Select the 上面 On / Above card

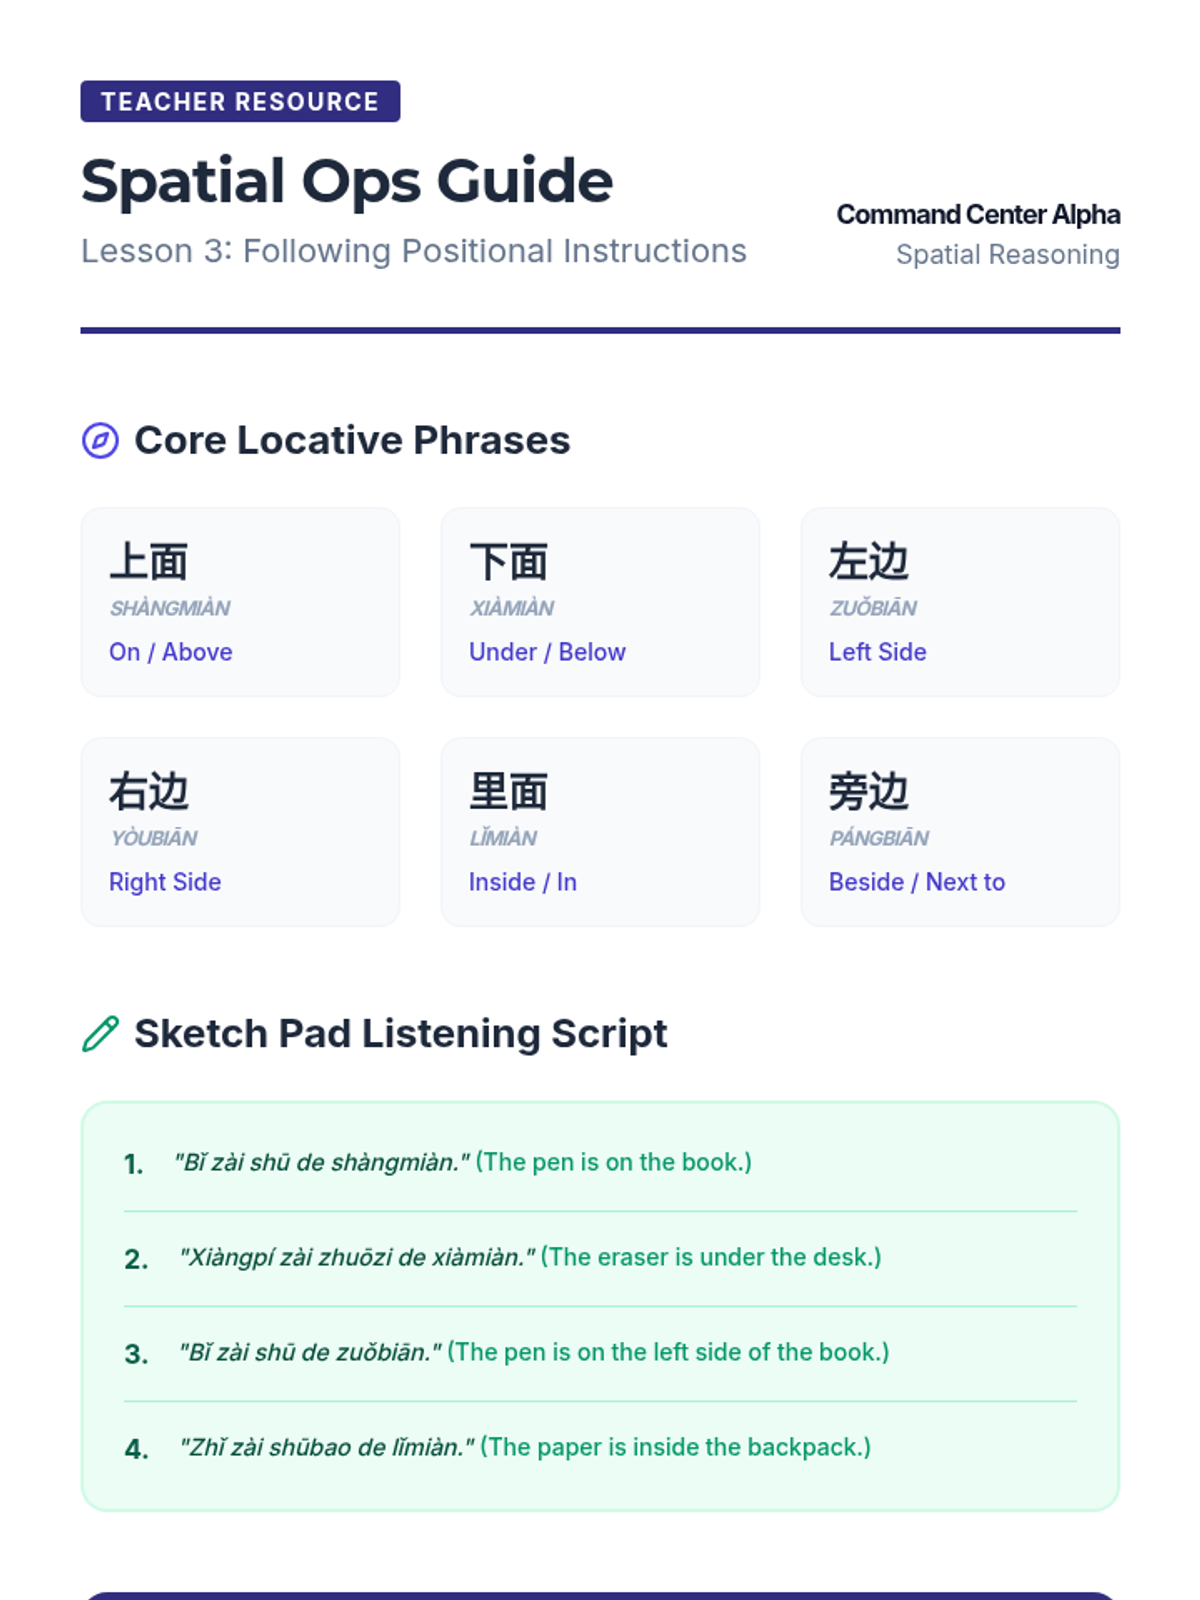(x=240, y=602)
